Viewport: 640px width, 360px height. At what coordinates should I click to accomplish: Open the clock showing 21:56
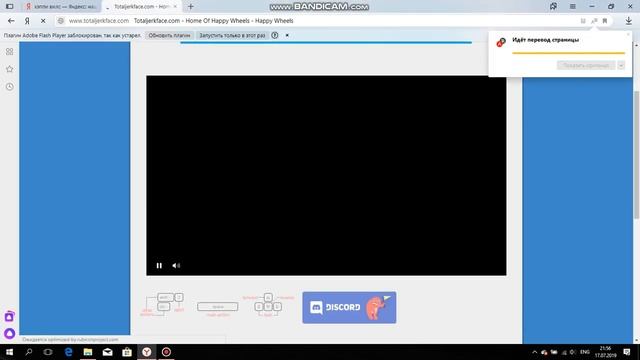click(605, 352)
